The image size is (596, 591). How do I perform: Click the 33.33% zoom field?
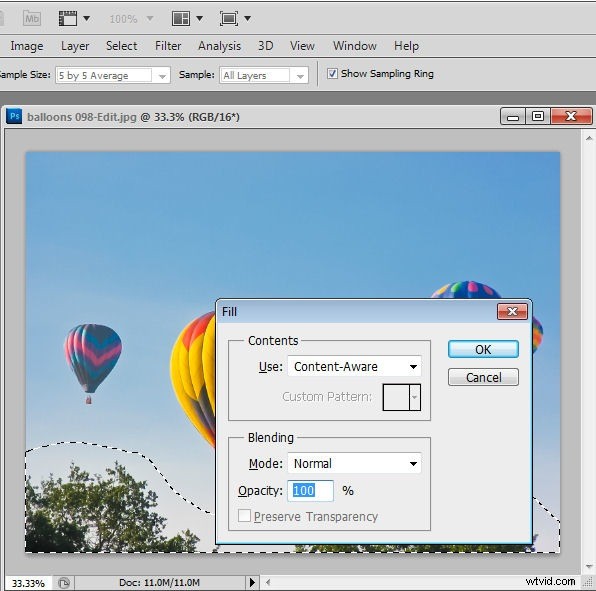(x=28, y=583)
